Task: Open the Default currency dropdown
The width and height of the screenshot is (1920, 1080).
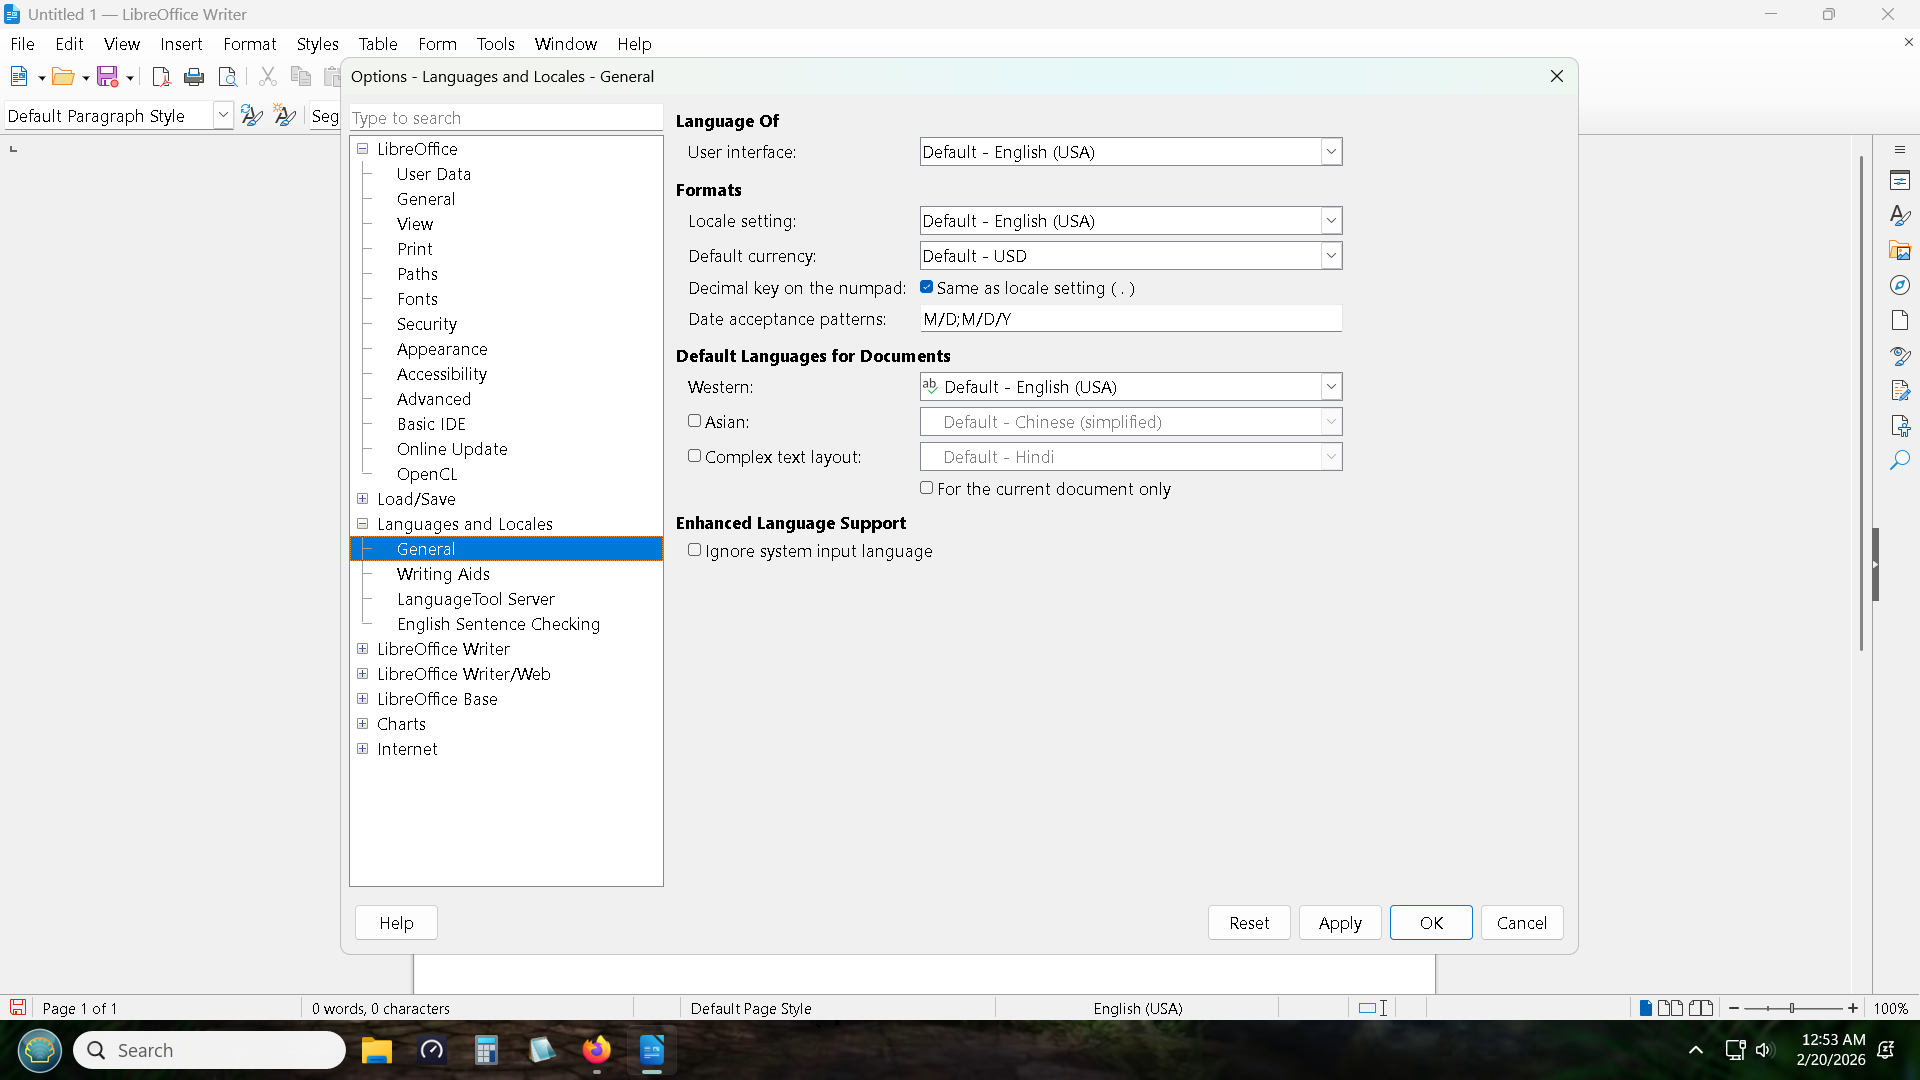Action: point(1330,256)
